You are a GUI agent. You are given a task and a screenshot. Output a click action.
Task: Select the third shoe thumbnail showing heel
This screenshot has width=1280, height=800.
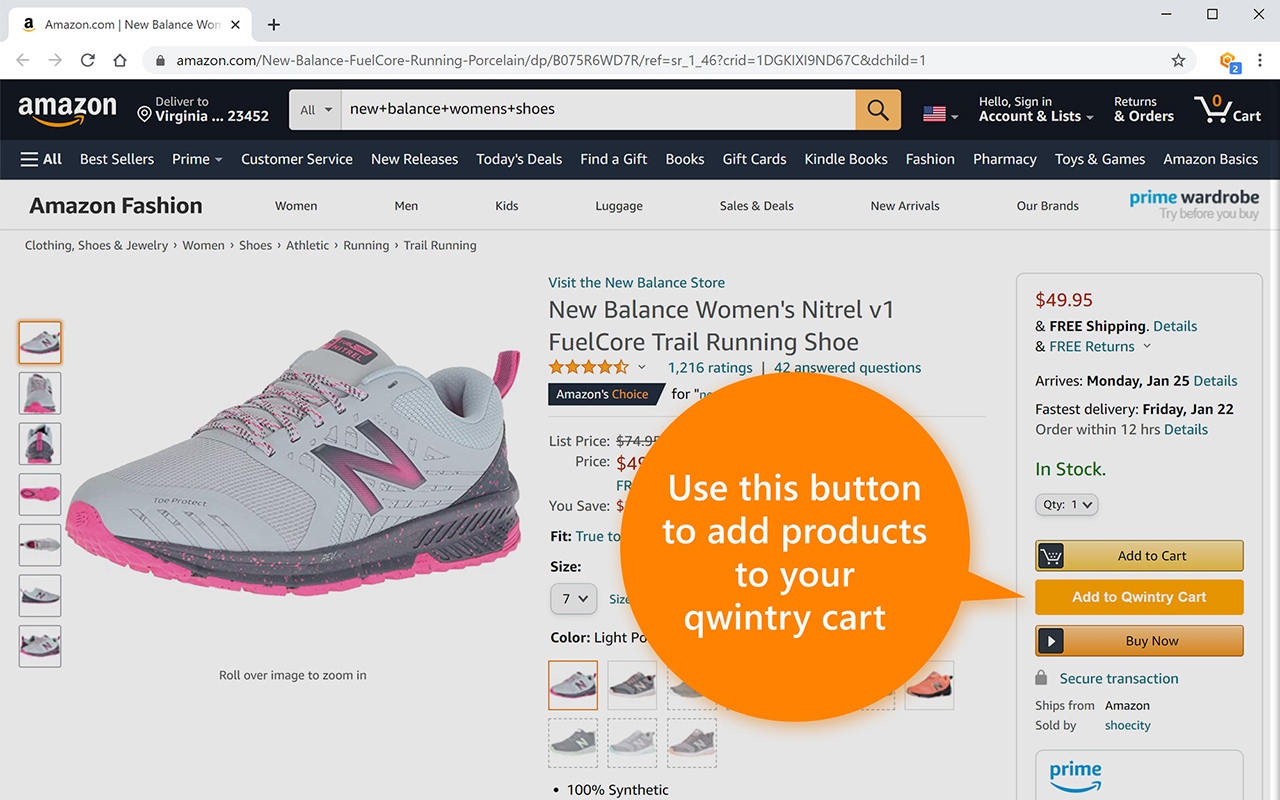click(40, 444)
